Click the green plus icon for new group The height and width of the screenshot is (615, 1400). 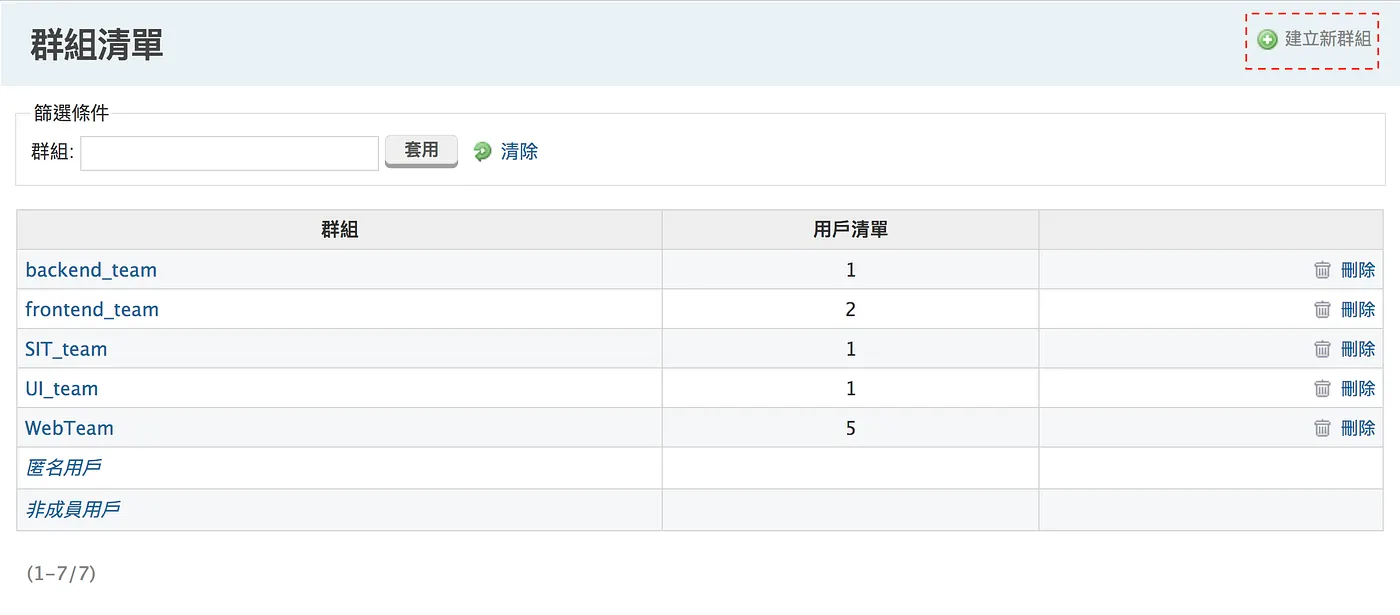point(1267,40)
